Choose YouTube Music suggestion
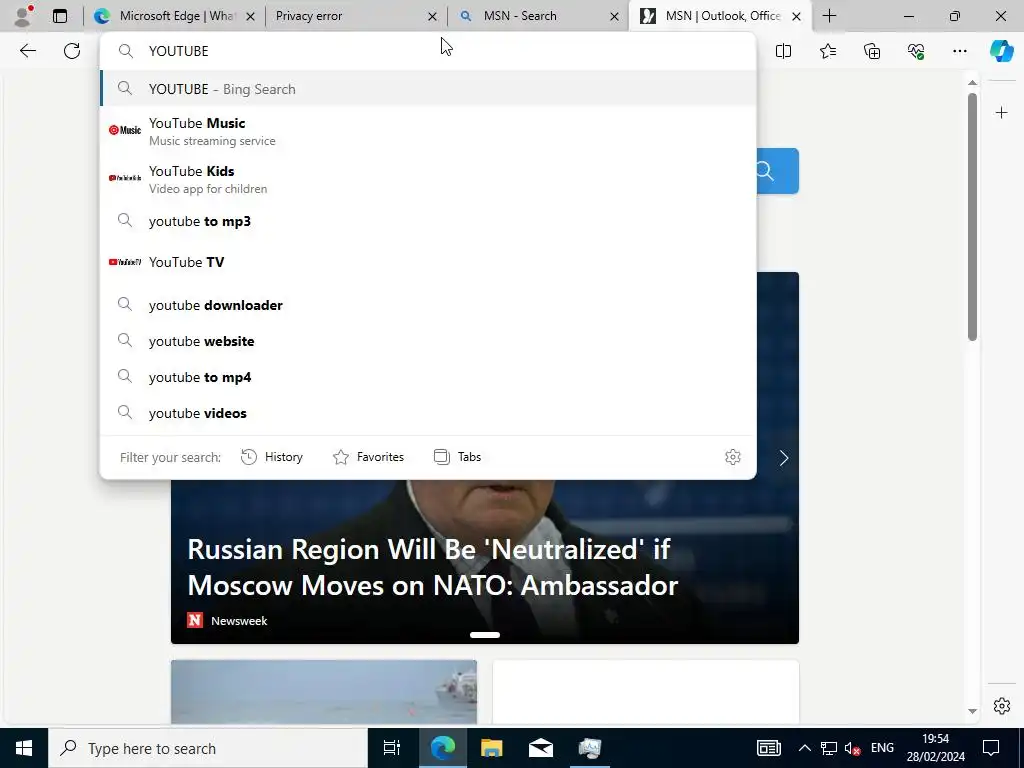This screenshot has height=768, width=1024. click(428, 131)
